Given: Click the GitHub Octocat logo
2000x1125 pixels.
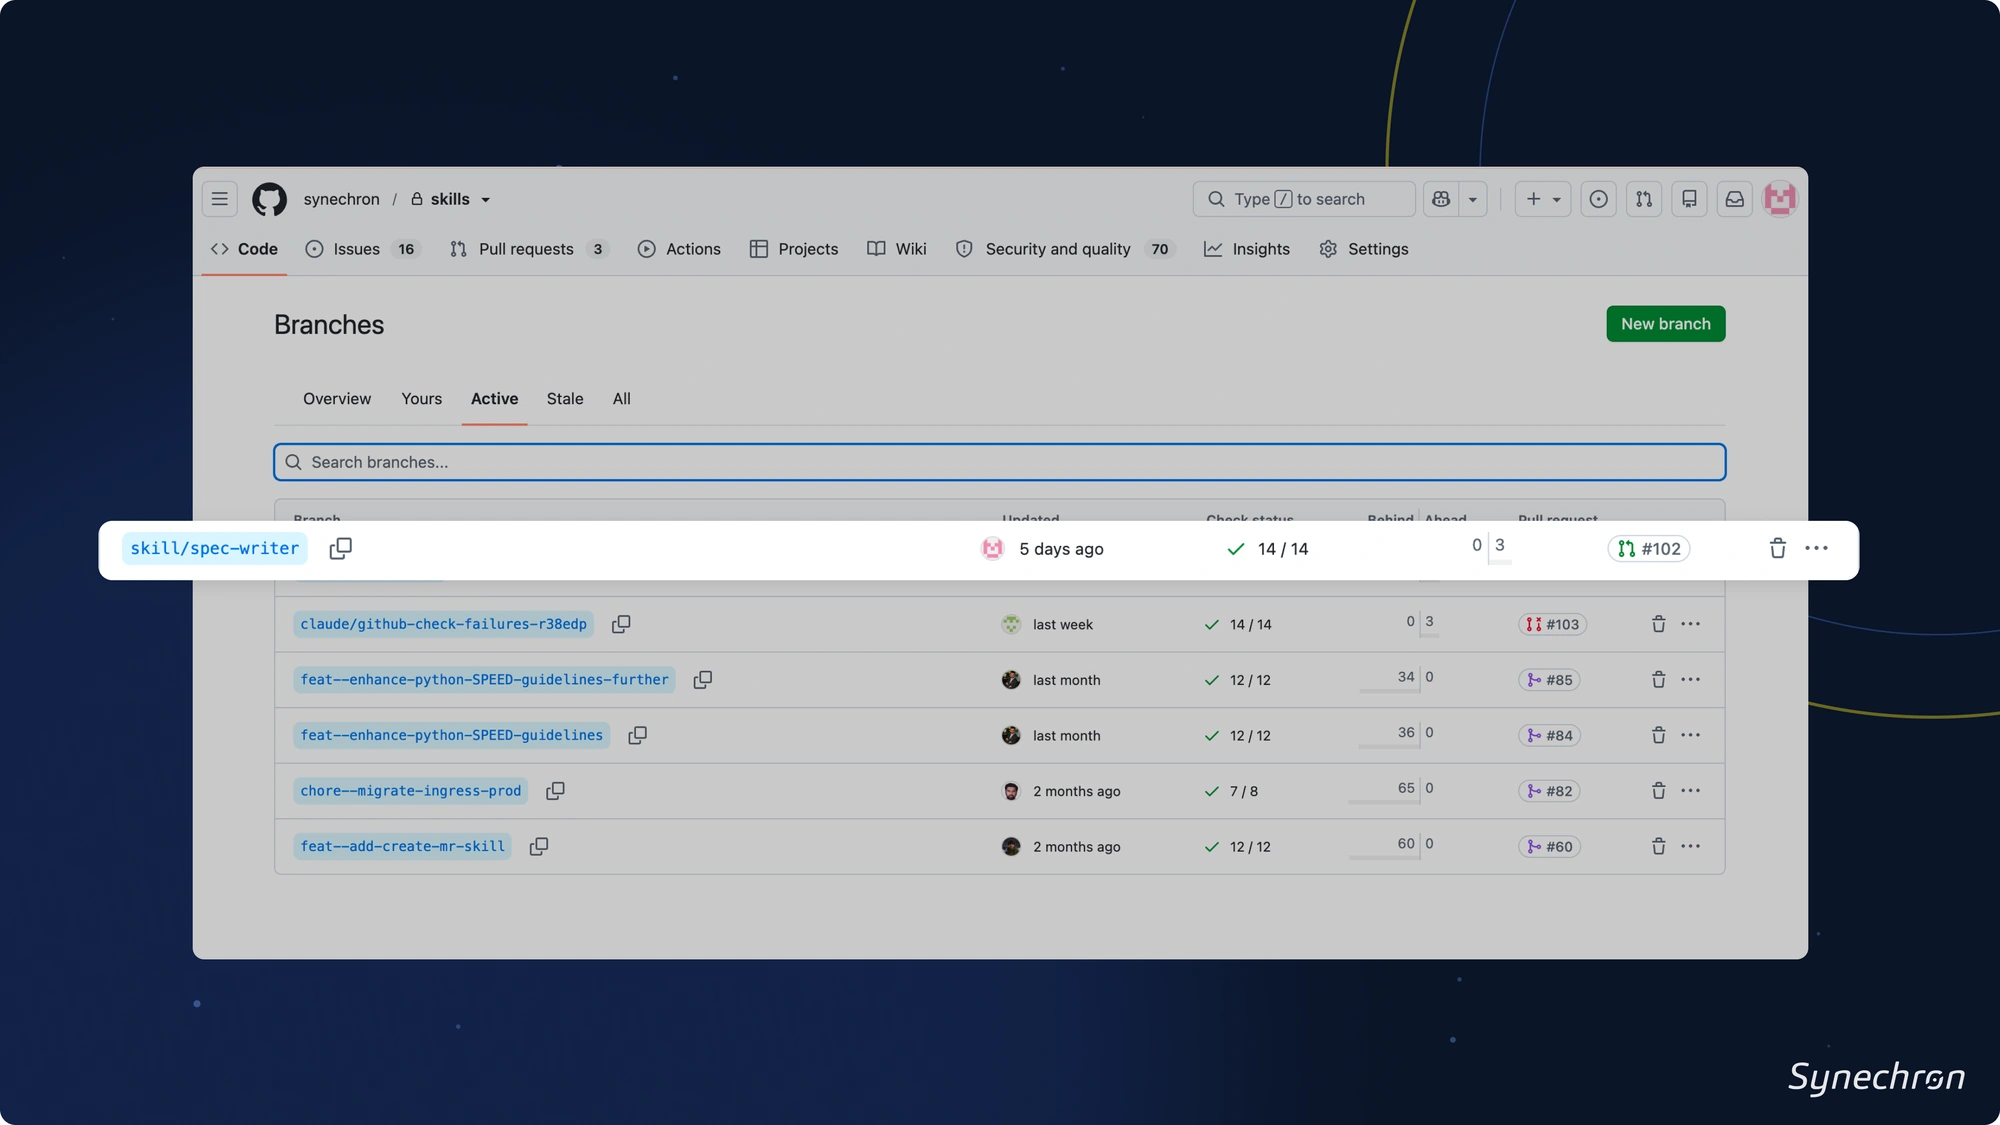Looking at the screenshot, I should pyautogui.click(x=269, y=199).
